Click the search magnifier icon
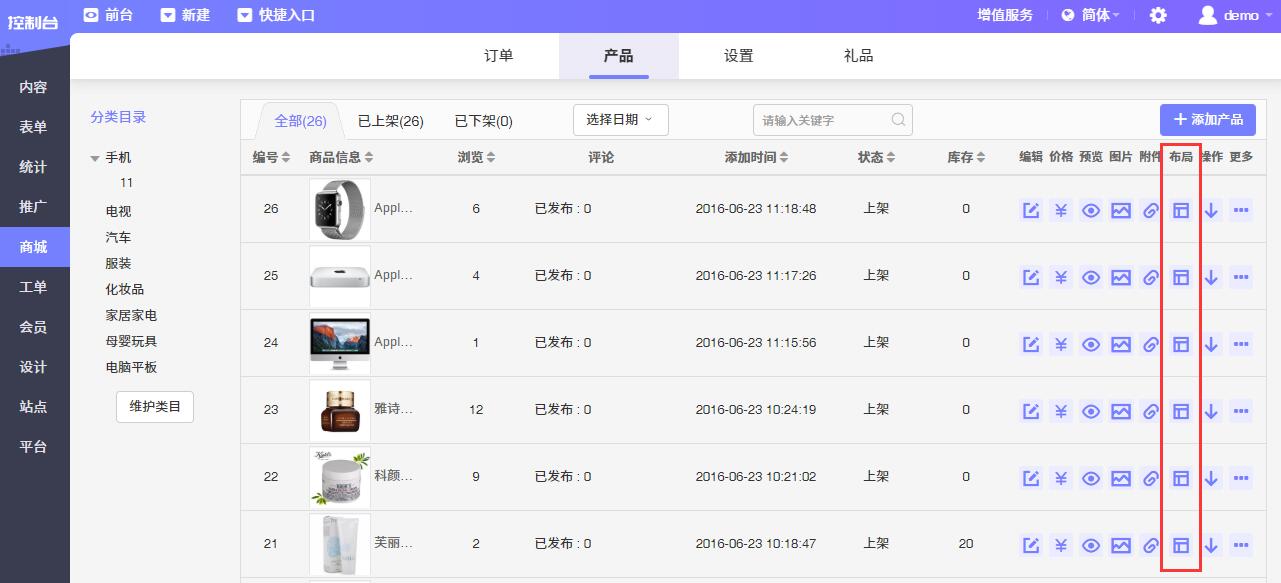The height and width of the screenshot is (583, 1281). pos(898,120)
